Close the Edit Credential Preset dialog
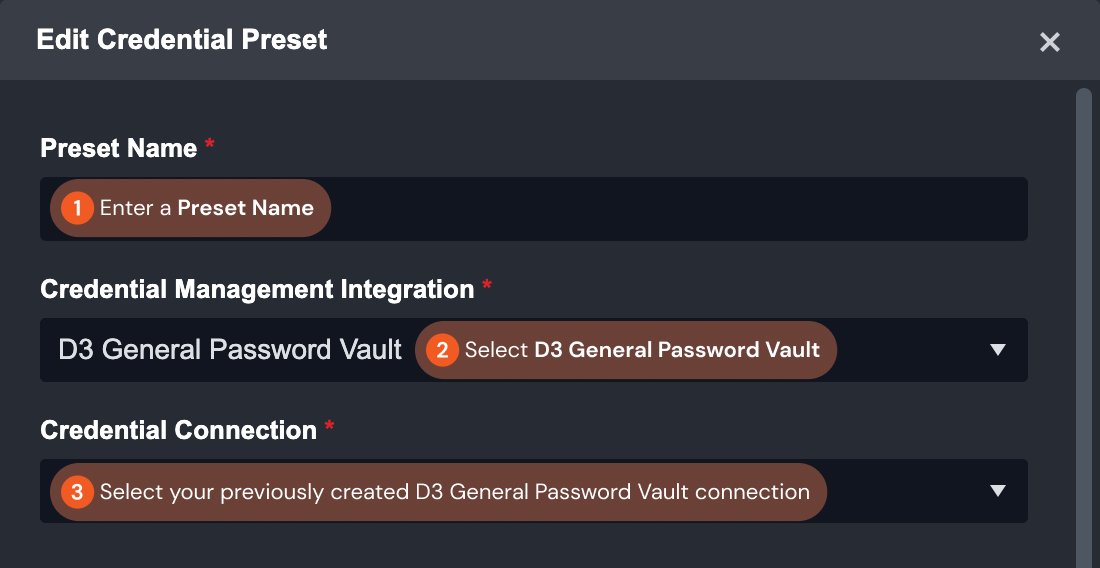This screenshot has width=1100, height=568. pos(1049,42)
